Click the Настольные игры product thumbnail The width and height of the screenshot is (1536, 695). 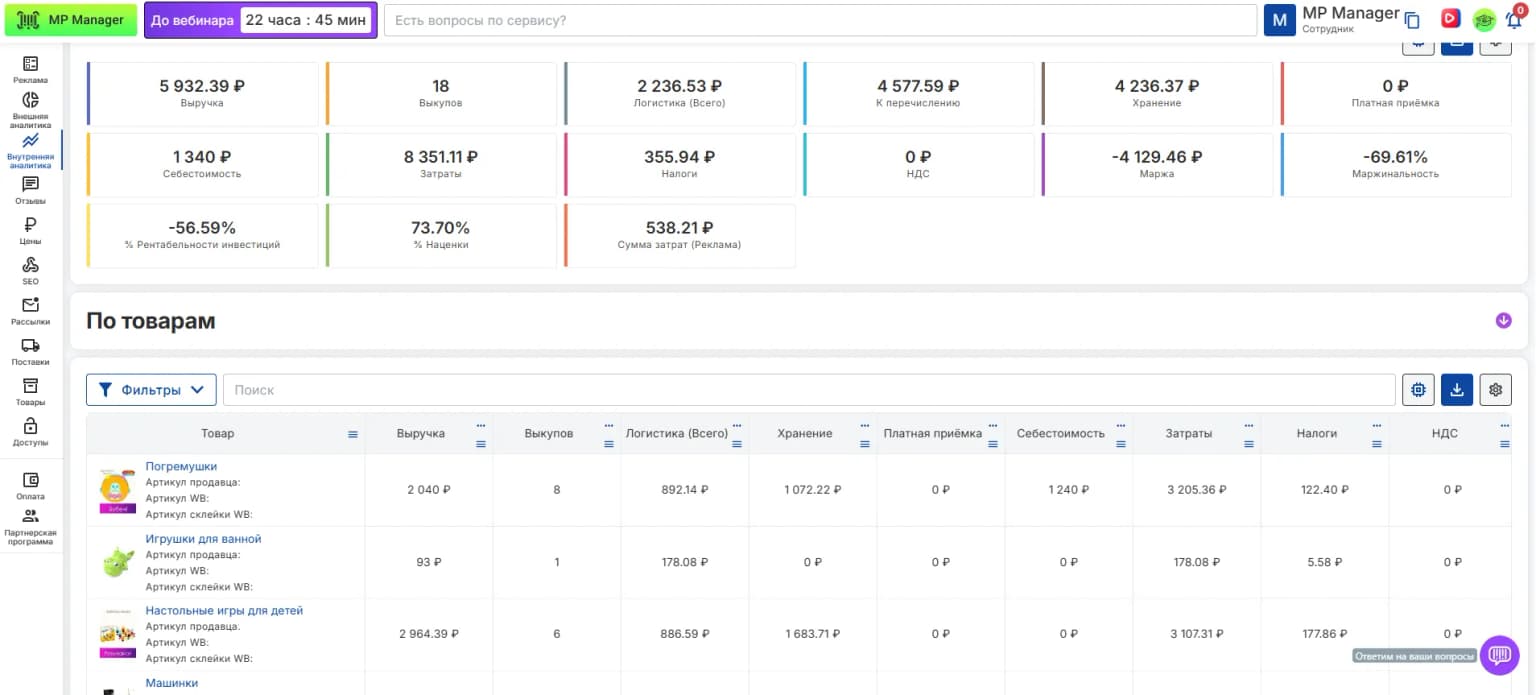tap(118, 634)
